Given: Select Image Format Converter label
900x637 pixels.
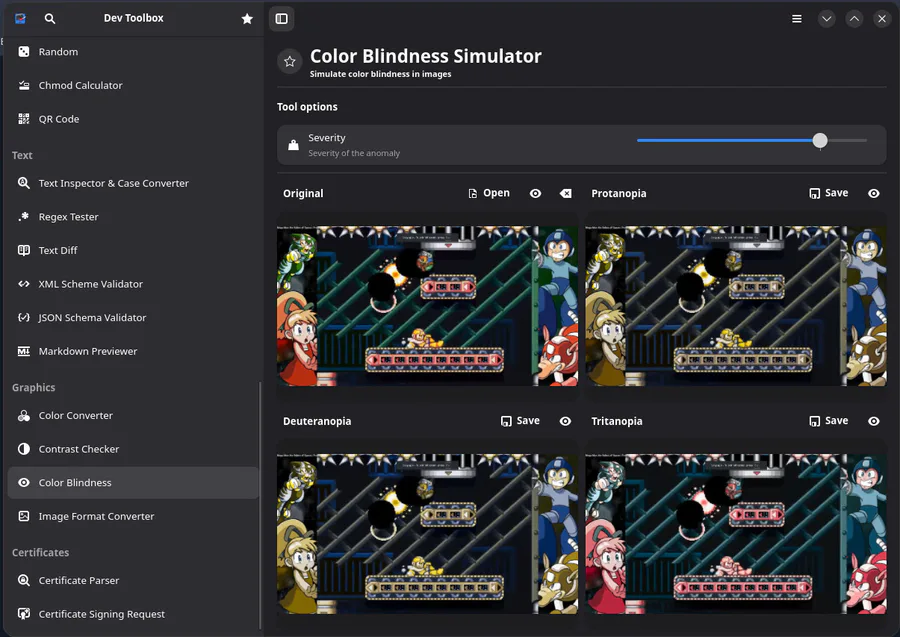Looking at the screenshot, I should point(96,516).
